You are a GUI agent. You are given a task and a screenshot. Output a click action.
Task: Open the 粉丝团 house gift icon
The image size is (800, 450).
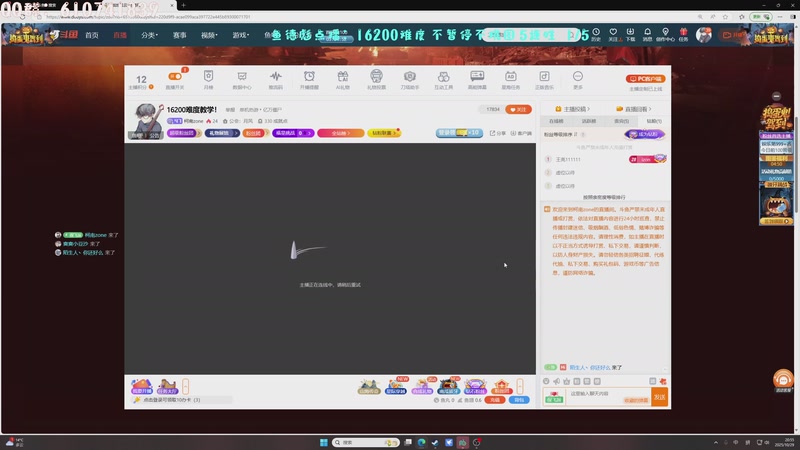point(502,386)
